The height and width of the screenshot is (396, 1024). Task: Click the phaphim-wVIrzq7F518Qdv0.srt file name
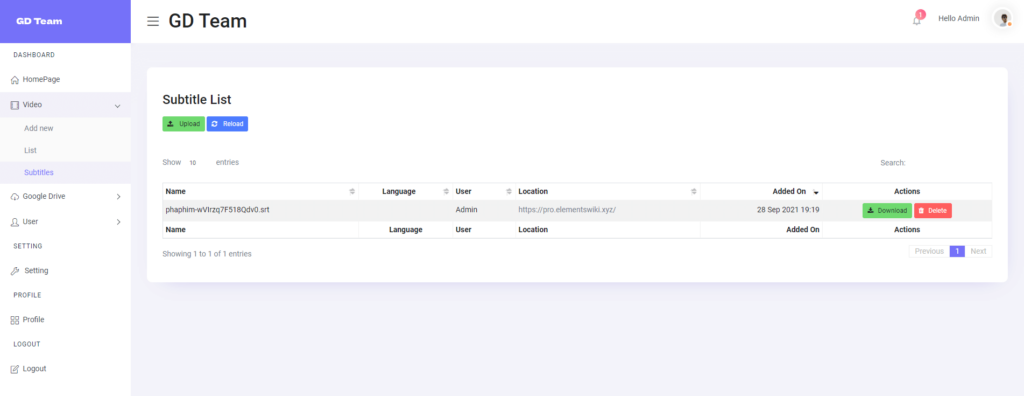(x=217, y=210)
